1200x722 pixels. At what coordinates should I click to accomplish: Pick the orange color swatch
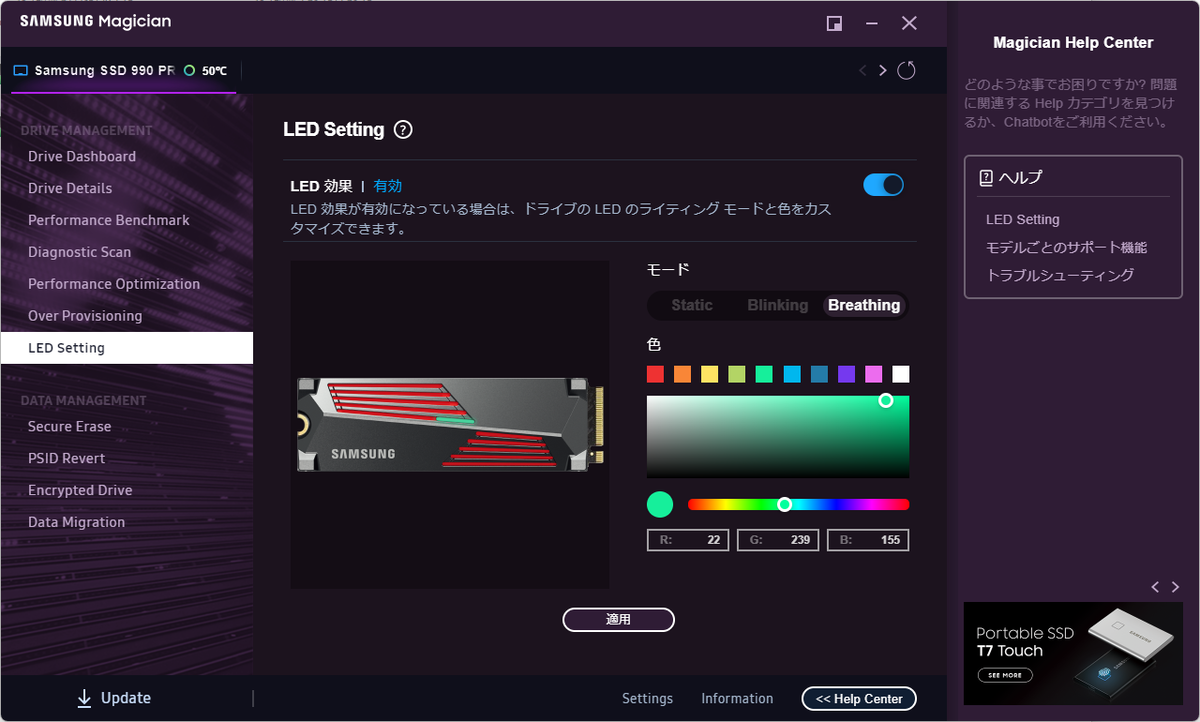pos(682,374)
